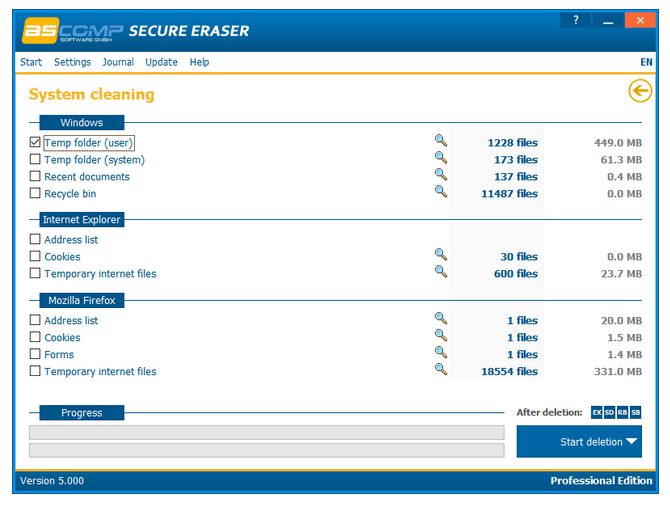Viewport: 670px width, 506px height.
Task: Check Mozilla Firefox Forms checkbox
Action: point(35,354)
